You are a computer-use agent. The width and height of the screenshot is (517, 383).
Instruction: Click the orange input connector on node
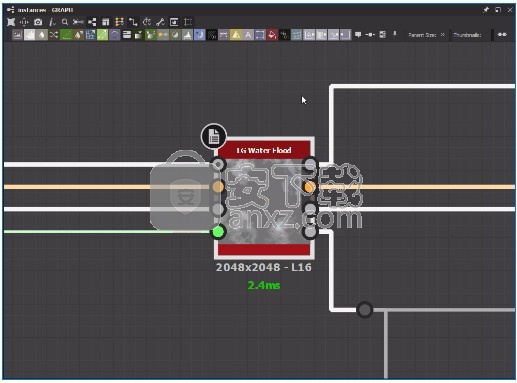pos(218,187)
